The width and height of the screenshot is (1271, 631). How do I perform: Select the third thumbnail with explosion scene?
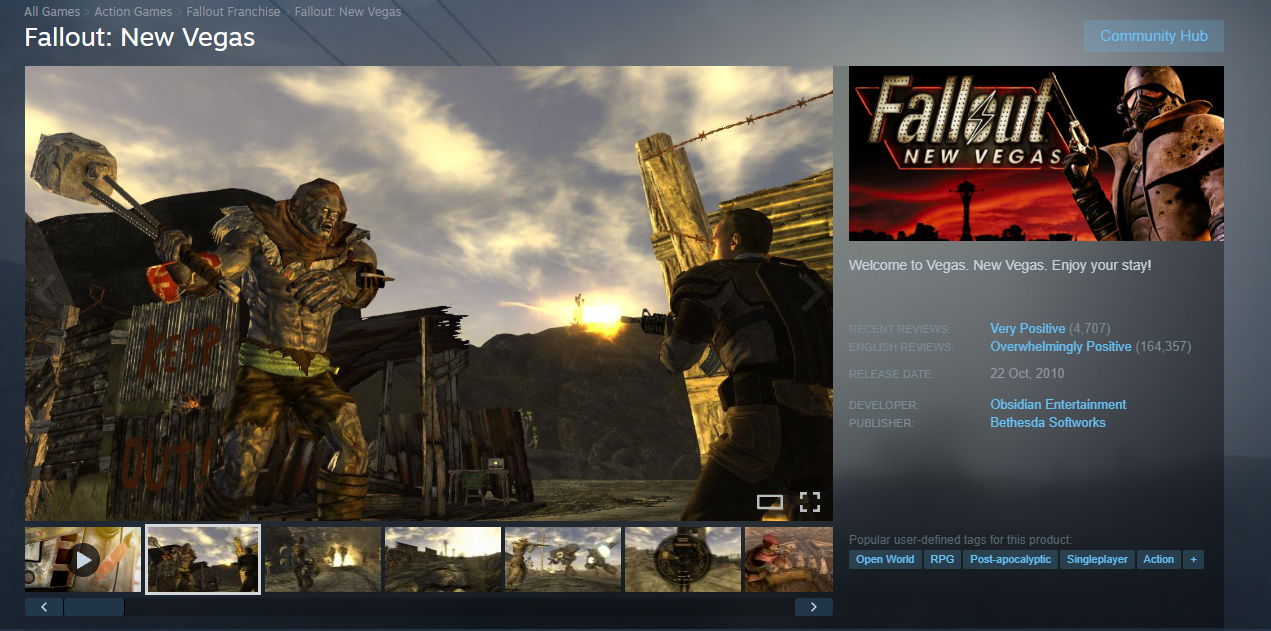(323, 560)
